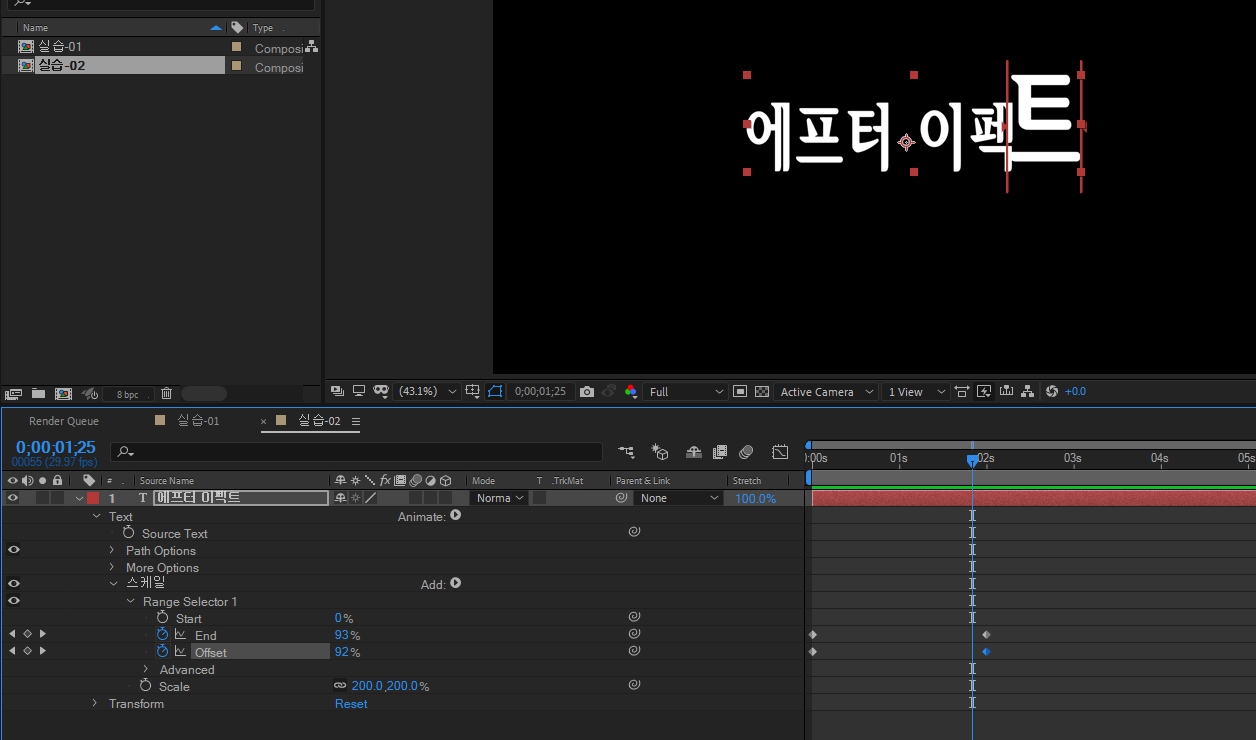
Task: Click the red label color of layer 1
Action: point(93,498)
